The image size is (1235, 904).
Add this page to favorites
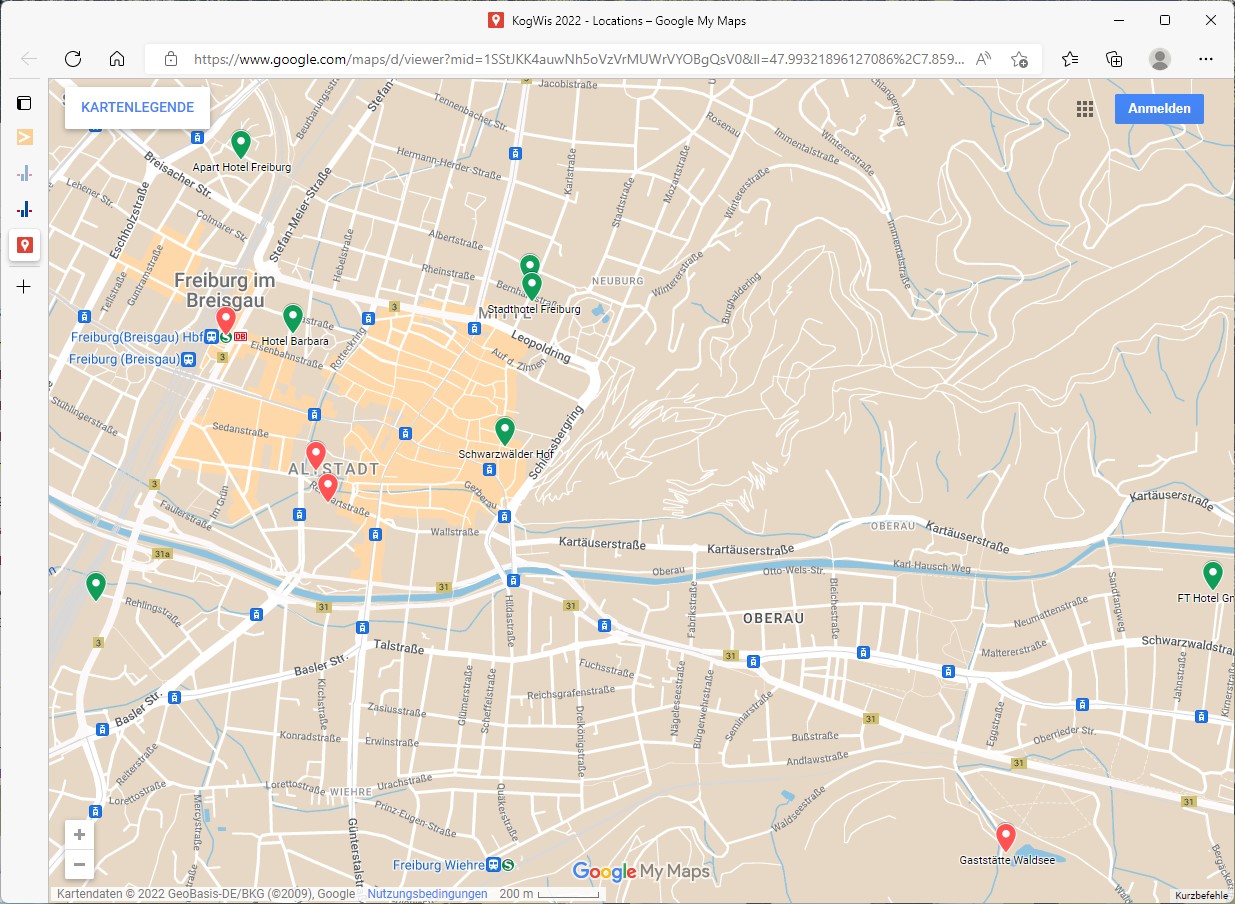[x=1019, y=59]
